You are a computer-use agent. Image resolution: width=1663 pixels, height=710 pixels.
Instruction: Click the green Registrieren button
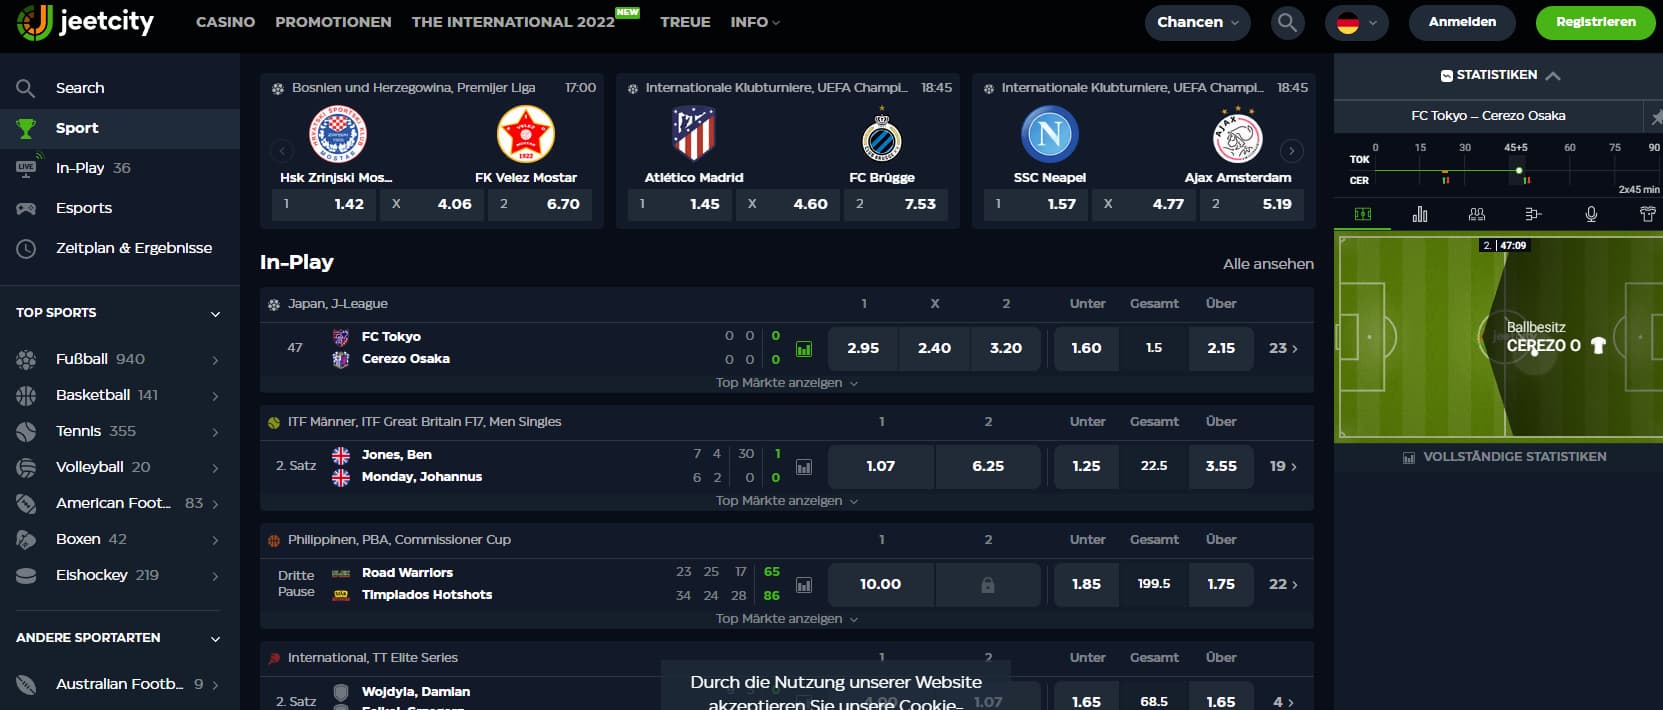[x=1595, y=22]
